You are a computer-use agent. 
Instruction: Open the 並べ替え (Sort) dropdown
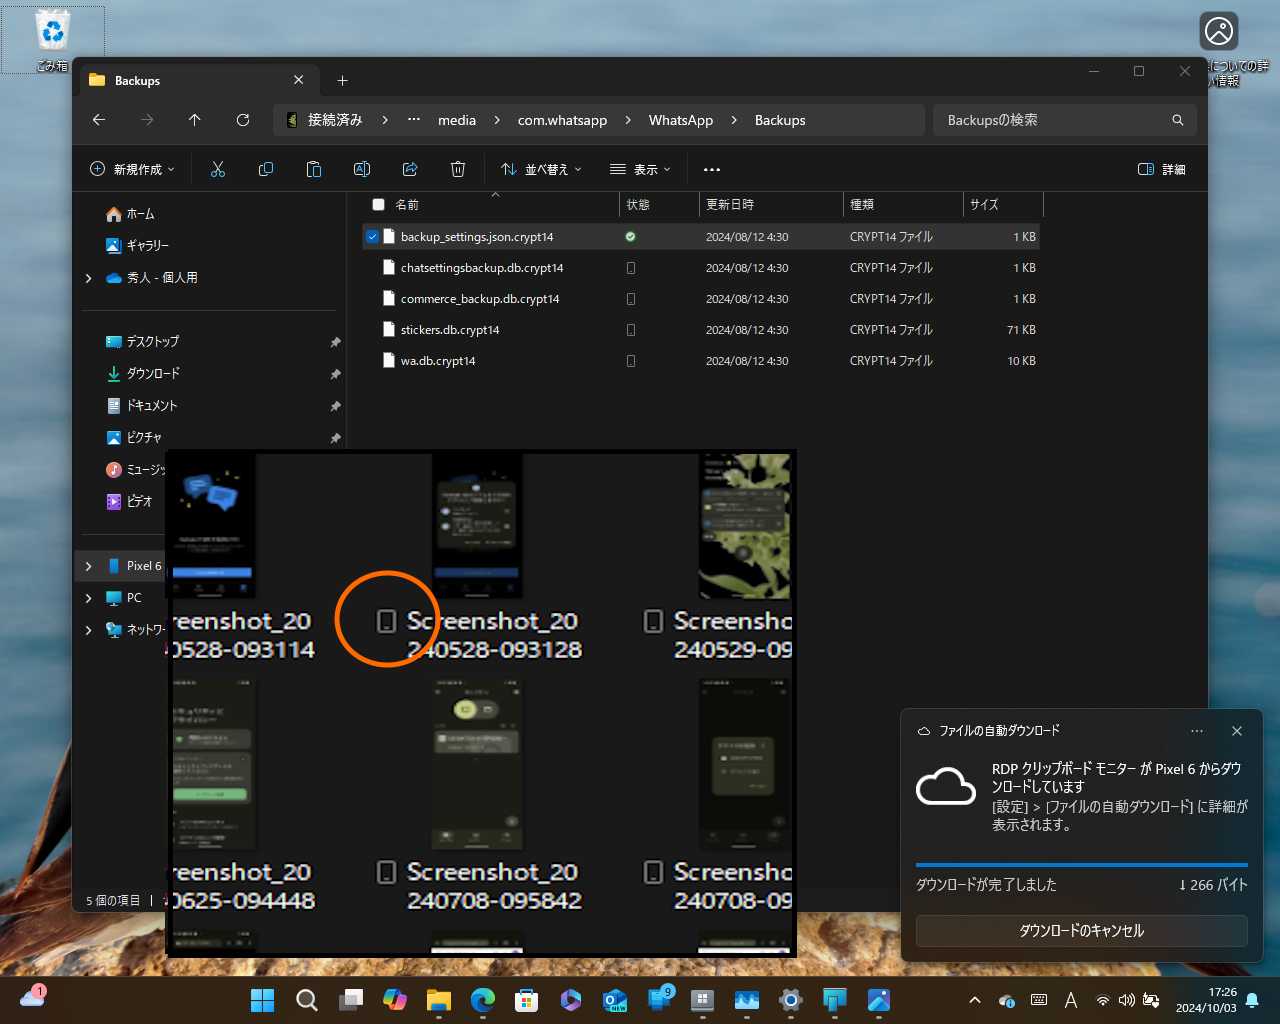[x=541, y=169]
